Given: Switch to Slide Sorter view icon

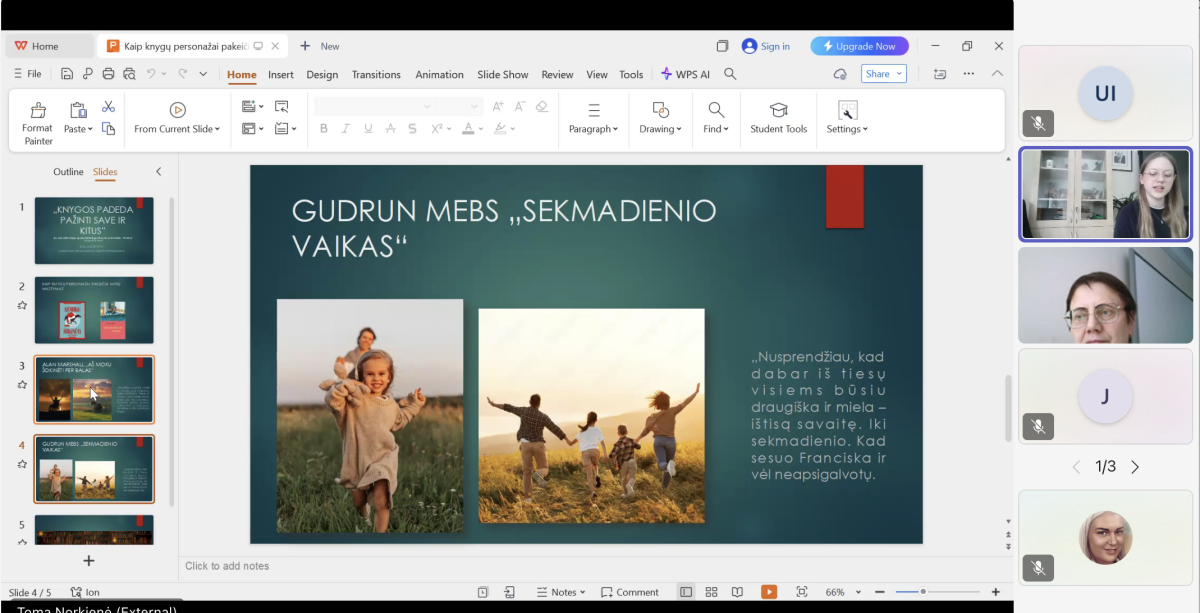Looking at the screenshot, I should tap(711, 592).
